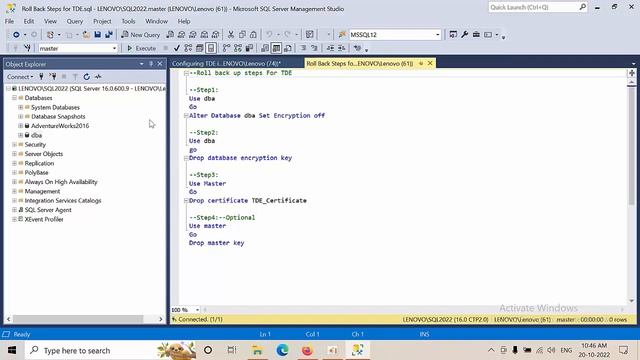Click the Save All icon
The image size is (640, 360).
click(109, 35)
